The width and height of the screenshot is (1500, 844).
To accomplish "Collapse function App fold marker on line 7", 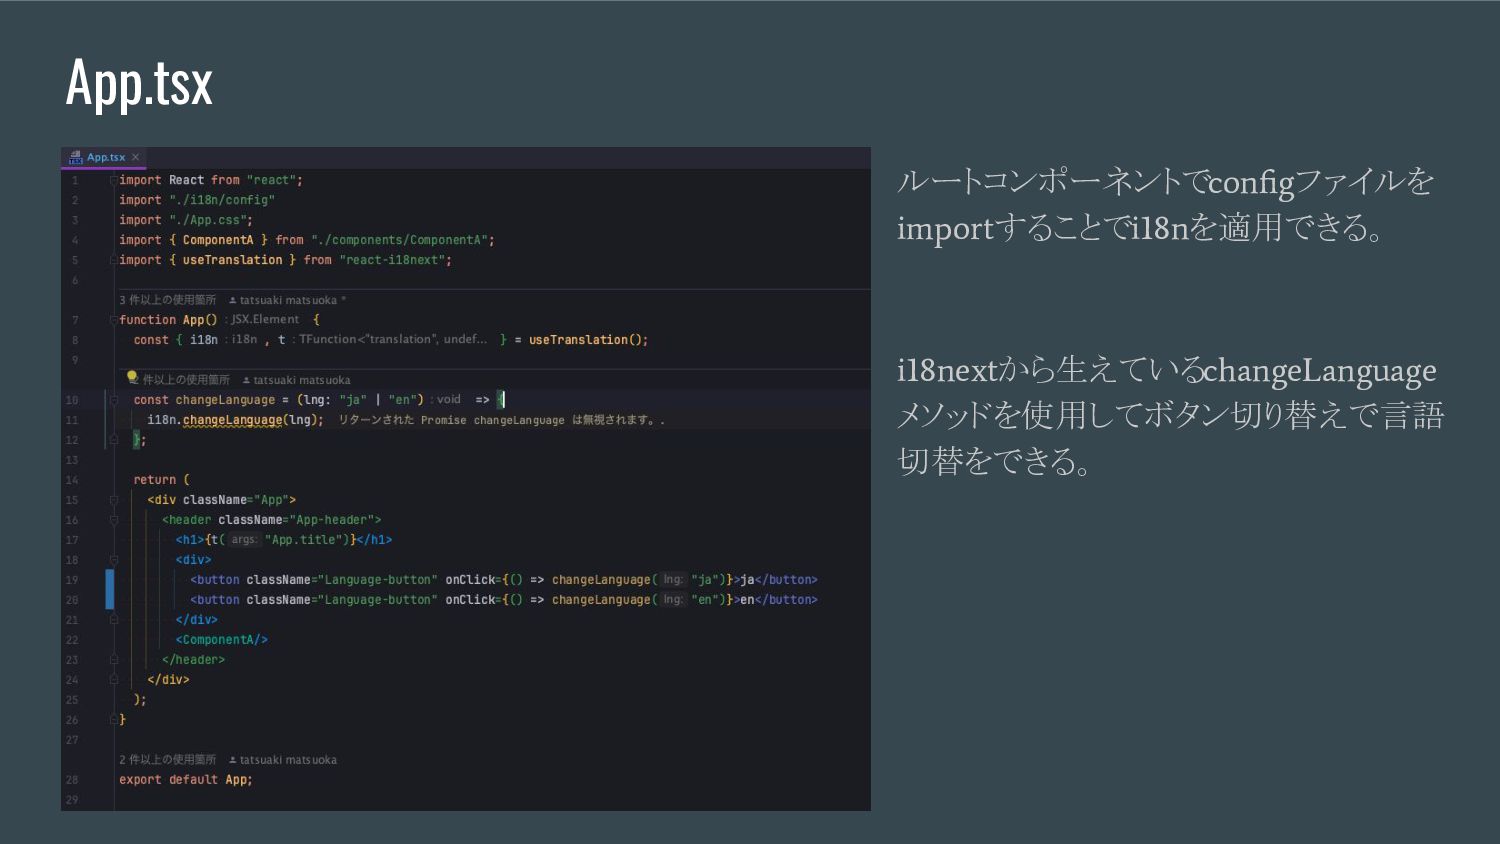I will click(114, 320).
